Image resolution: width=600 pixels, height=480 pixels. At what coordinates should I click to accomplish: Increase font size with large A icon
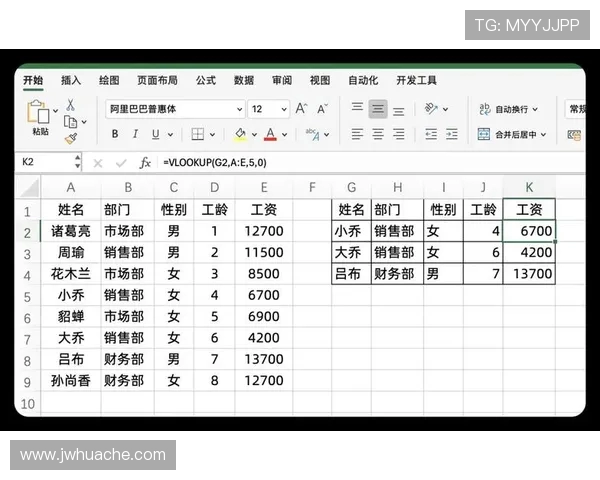302,109
